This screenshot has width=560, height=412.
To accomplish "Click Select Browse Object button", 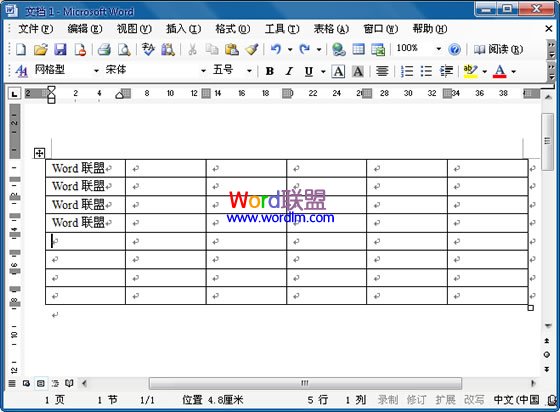I will click(546, 355).
